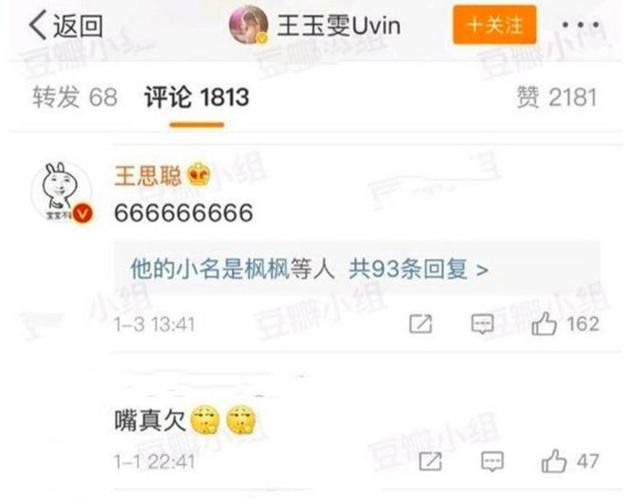Open 王思聪's rabbit profile avatar
Viewport: 640px width, 499px height.
(x=62, y=193)
